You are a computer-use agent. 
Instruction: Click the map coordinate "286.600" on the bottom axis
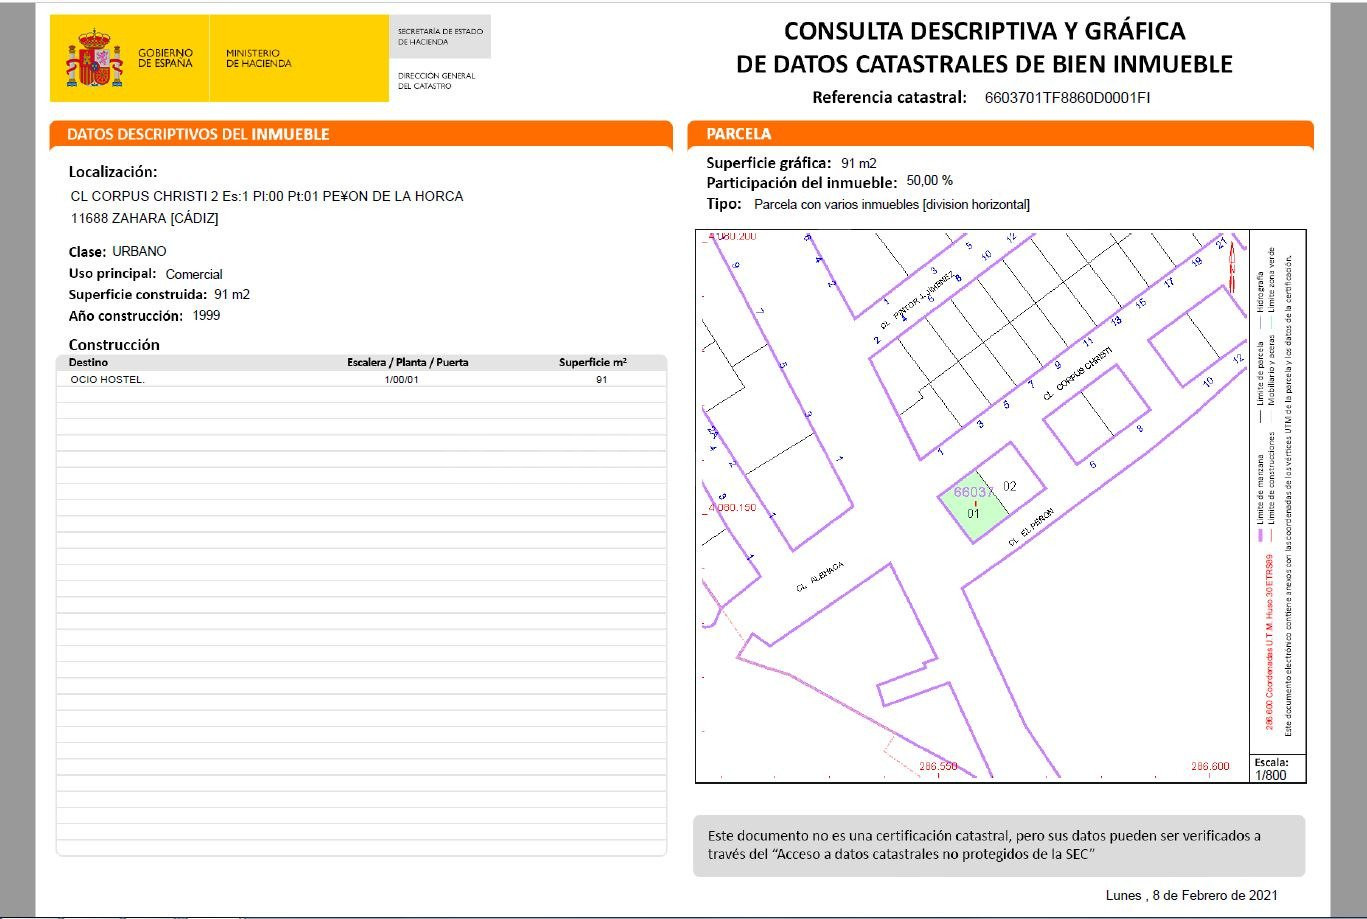pyautogui.click(x=1210, y=767)
